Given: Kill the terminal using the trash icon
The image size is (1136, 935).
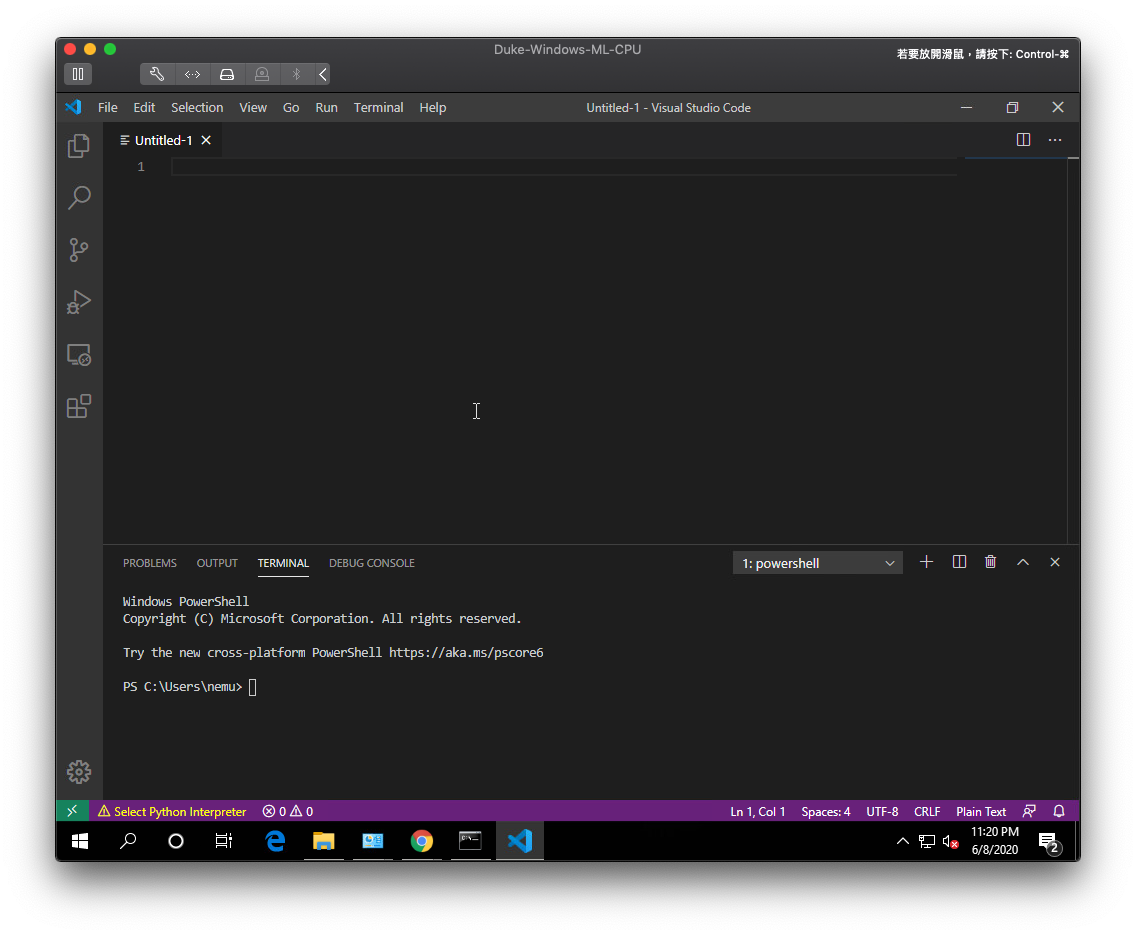Looking at the screenshot, I should (x=990, y=562).
